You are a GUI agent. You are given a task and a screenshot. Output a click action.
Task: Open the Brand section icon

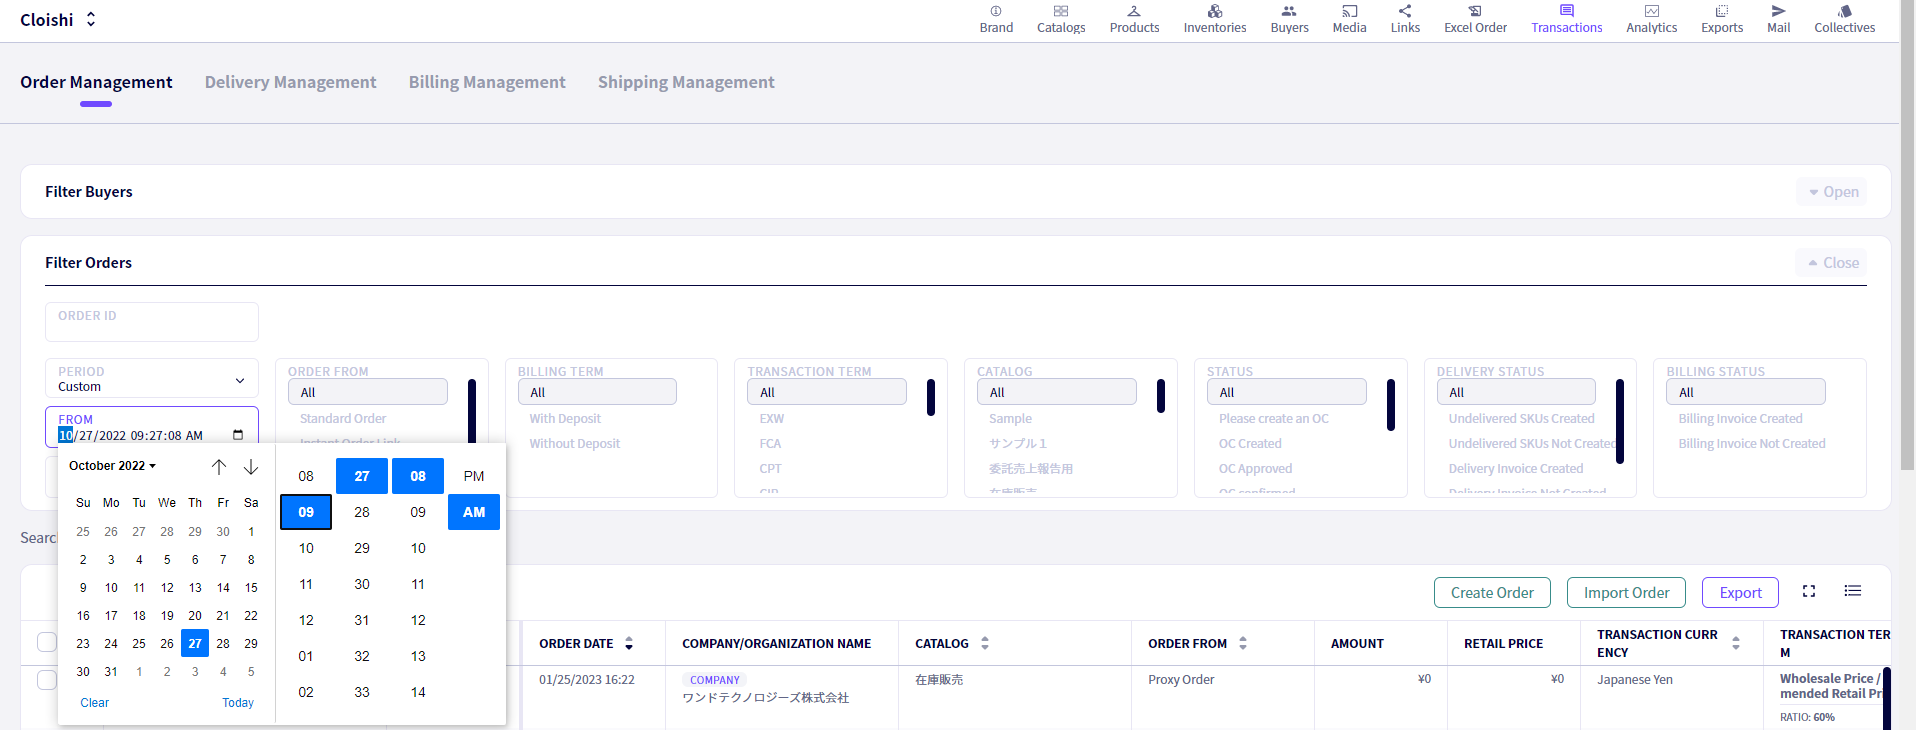(x=996, y=12)
